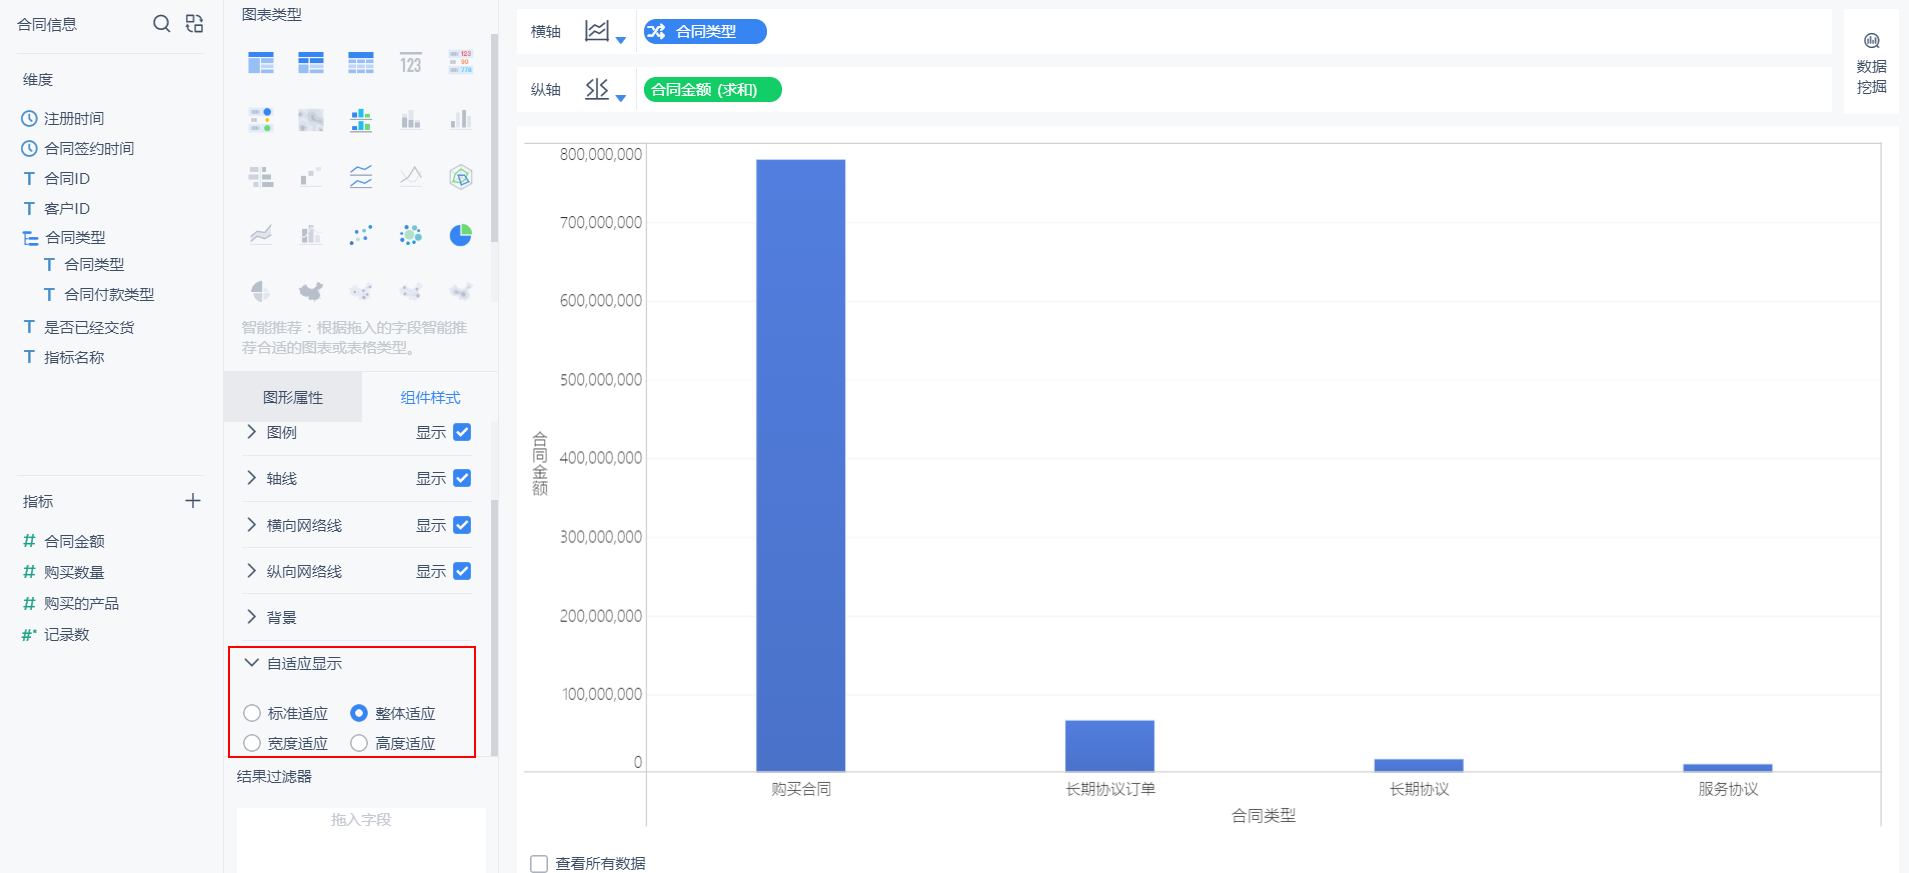Switch to the 图形属性 tab
The height and width of the screenshot is (873, 1909).
coord(293,397)
